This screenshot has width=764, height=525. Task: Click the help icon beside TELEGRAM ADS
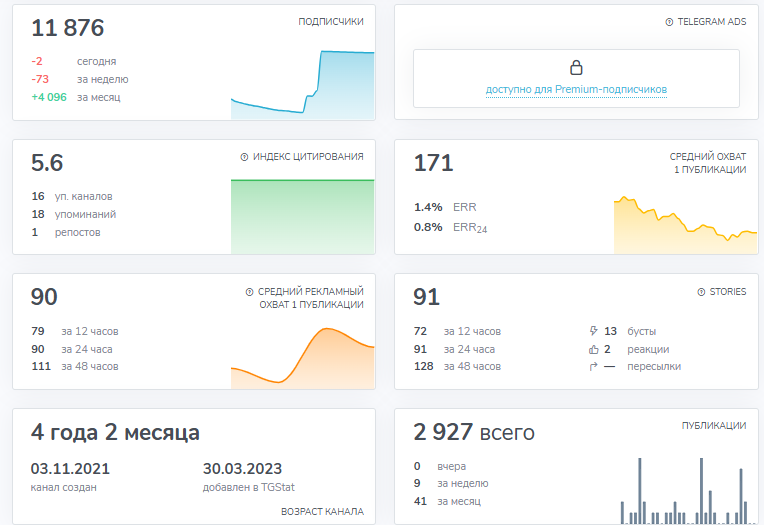pos(669,22)
